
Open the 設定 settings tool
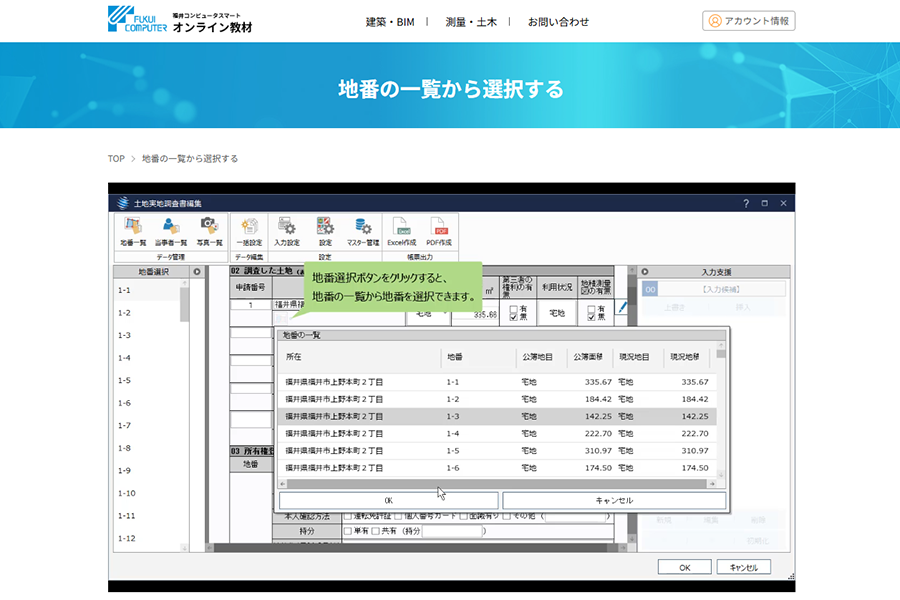pyautogui.click(x=326, y=230)
